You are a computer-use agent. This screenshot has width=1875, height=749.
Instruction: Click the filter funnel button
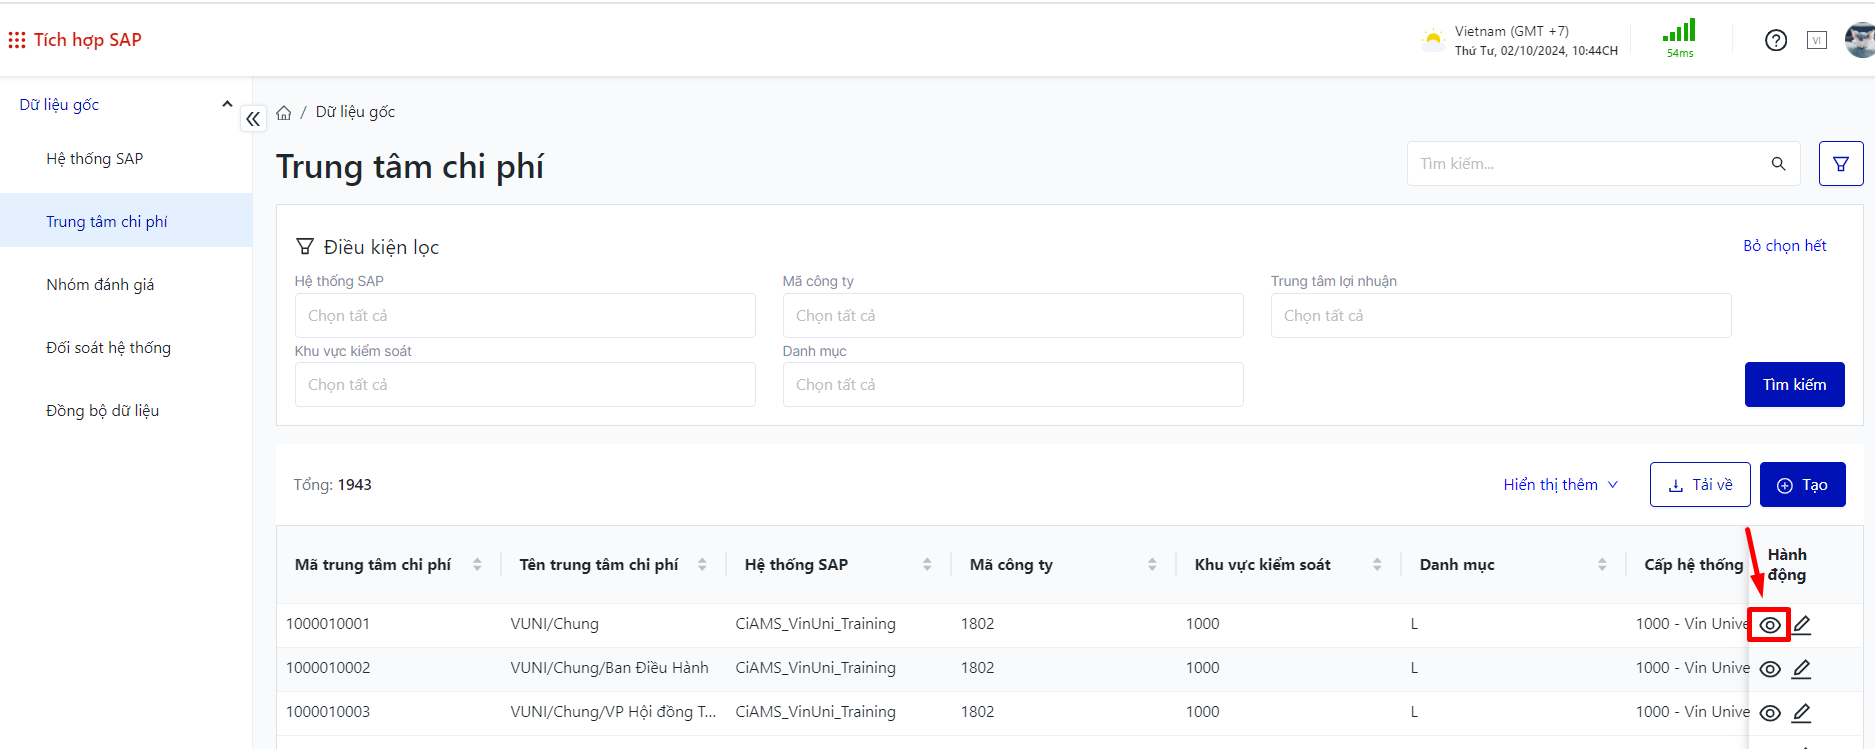click(1840, 164)
